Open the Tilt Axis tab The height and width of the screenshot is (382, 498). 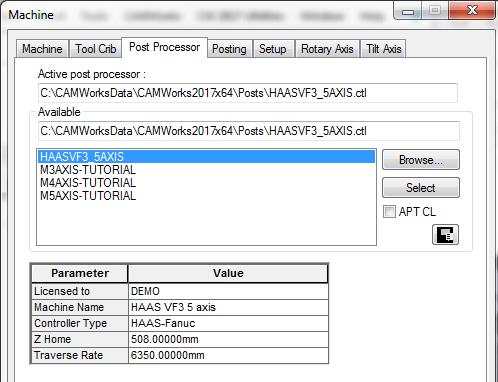(384, 49)
